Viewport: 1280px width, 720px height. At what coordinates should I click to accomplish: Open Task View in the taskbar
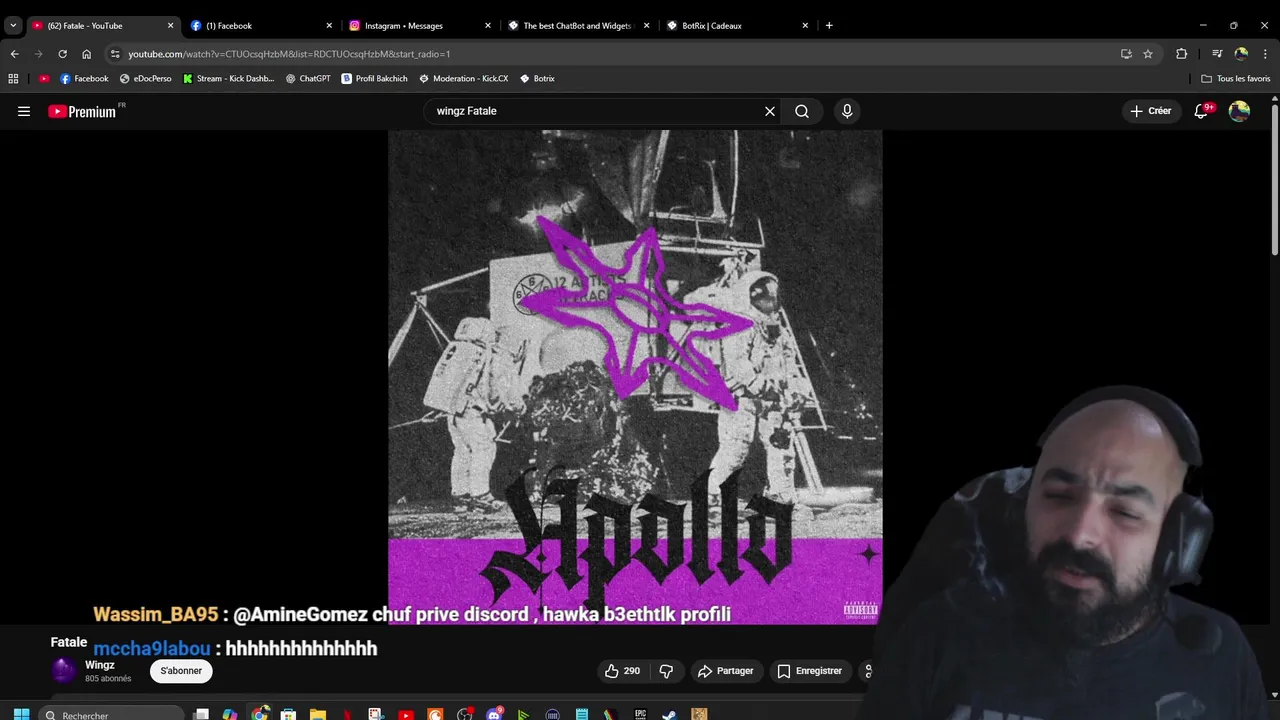tap(201, 715)
